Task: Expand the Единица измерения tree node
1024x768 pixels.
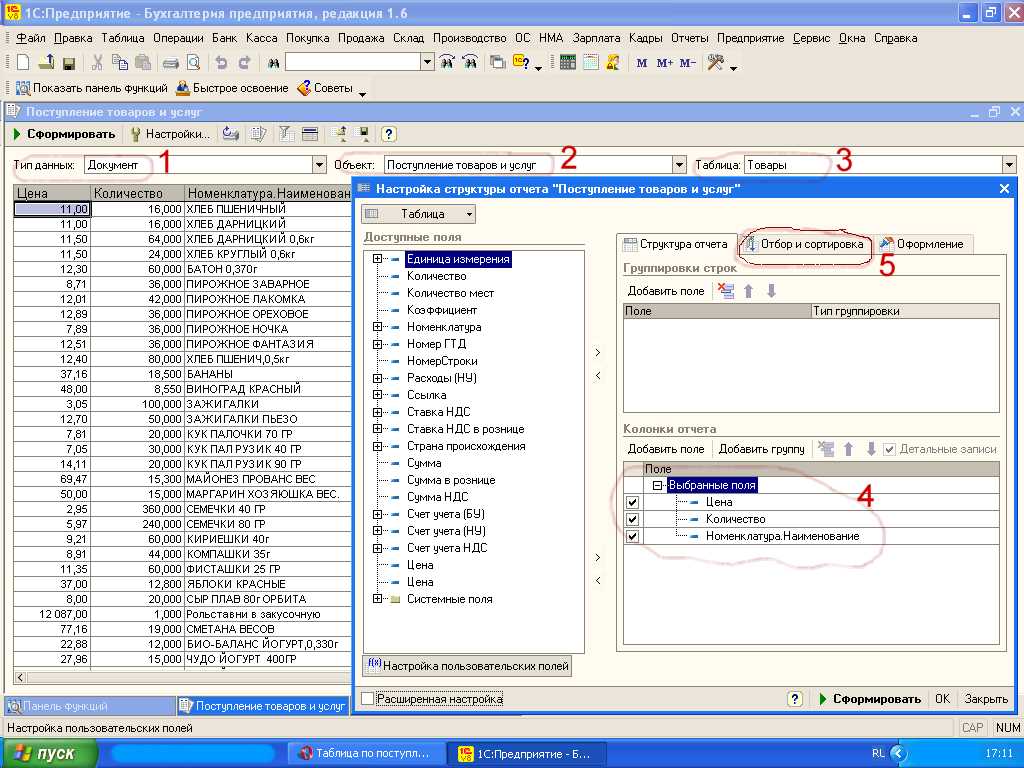Action: coord(377,259)
